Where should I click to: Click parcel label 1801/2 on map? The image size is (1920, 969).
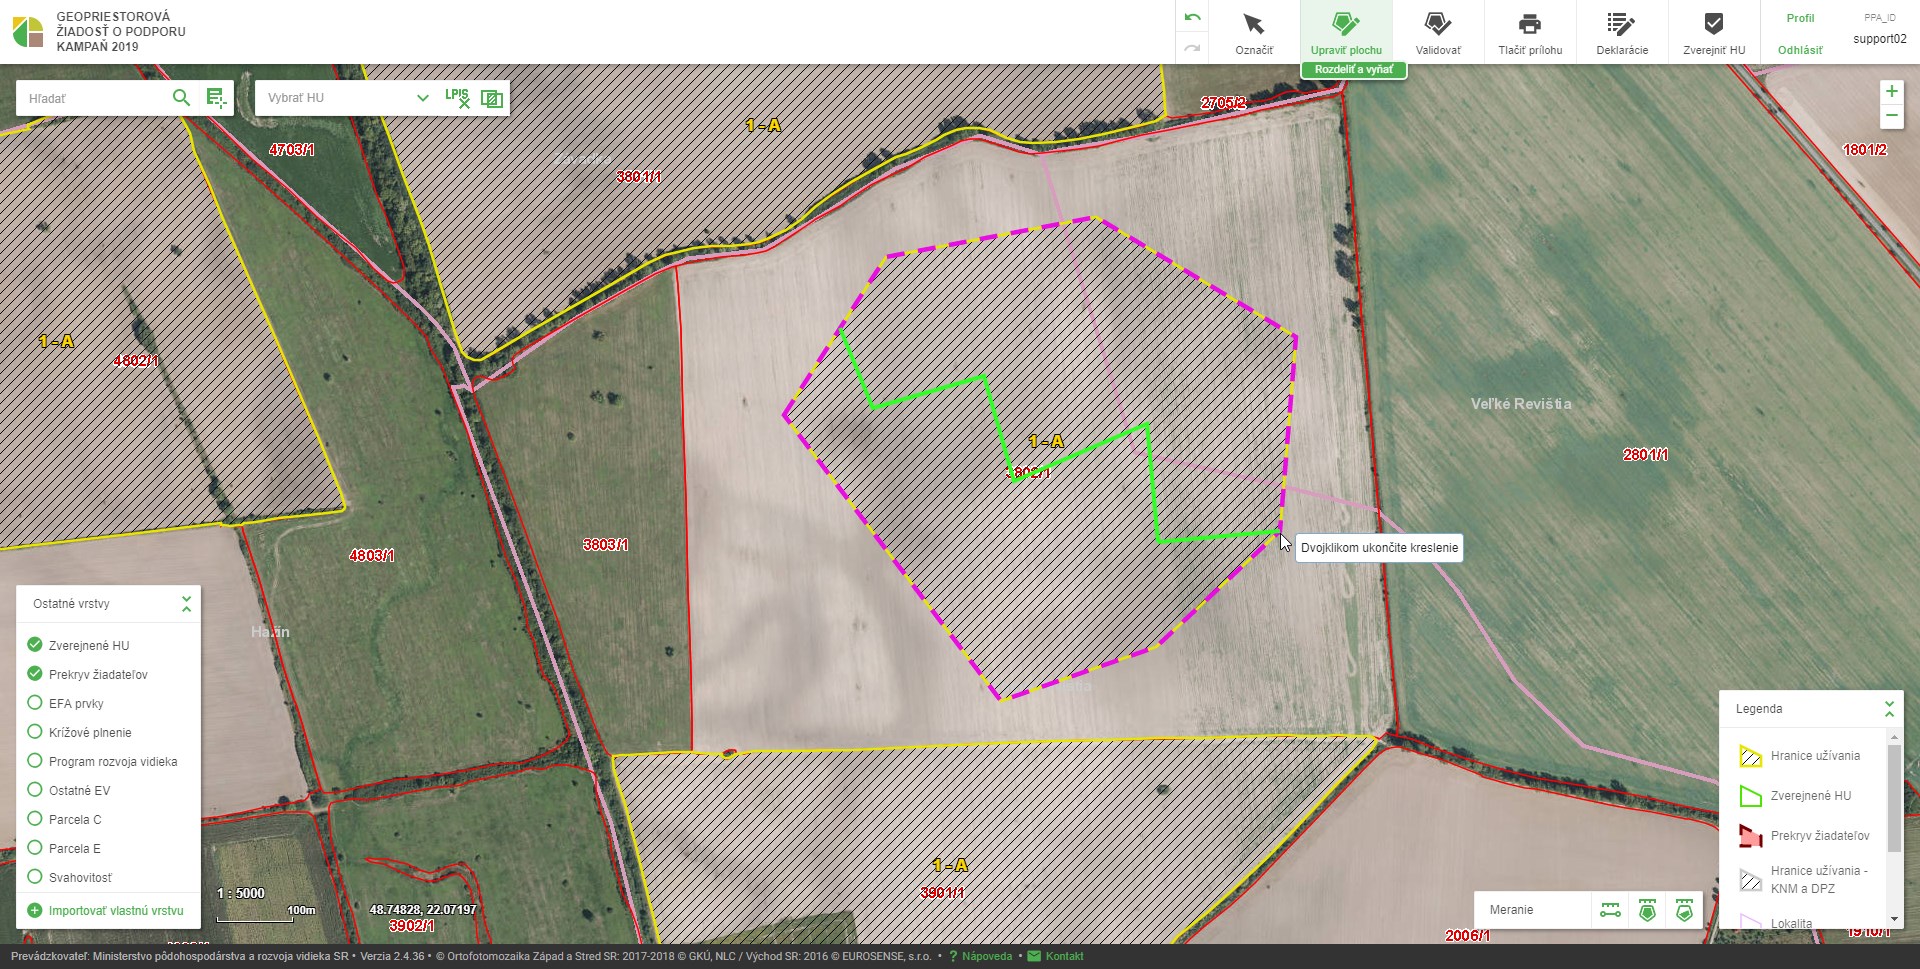(x=1864, y=150)
